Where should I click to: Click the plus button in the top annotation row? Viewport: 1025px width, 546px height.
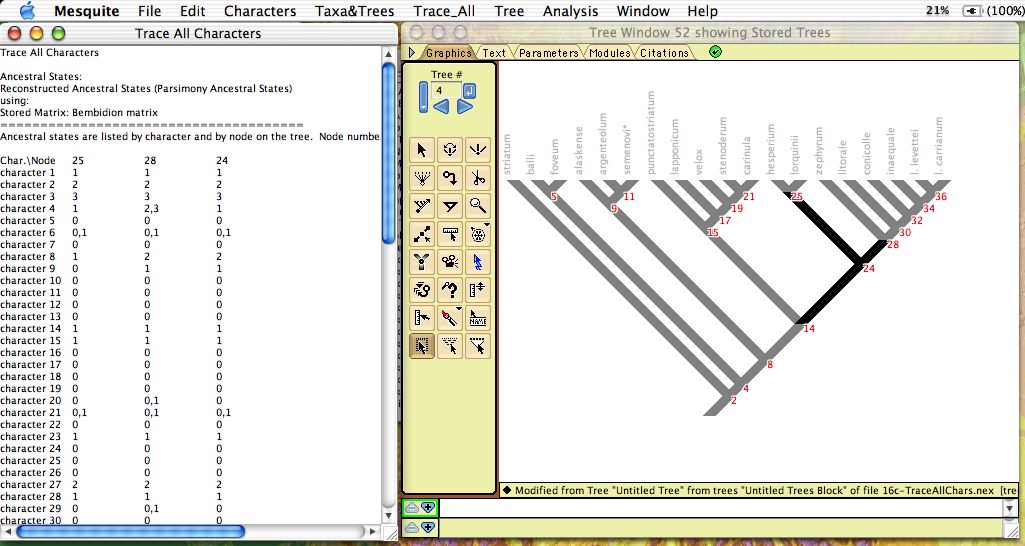[x=428, y=508]
